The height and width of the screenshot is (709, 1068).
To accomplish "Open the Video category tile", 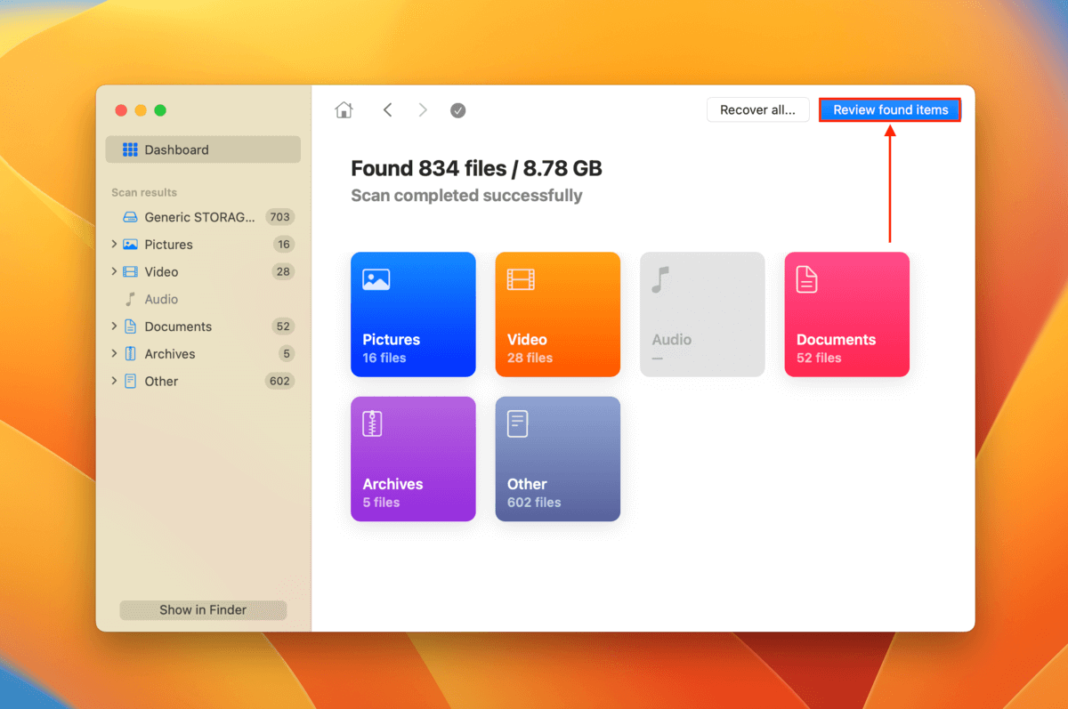I will 557,314.
